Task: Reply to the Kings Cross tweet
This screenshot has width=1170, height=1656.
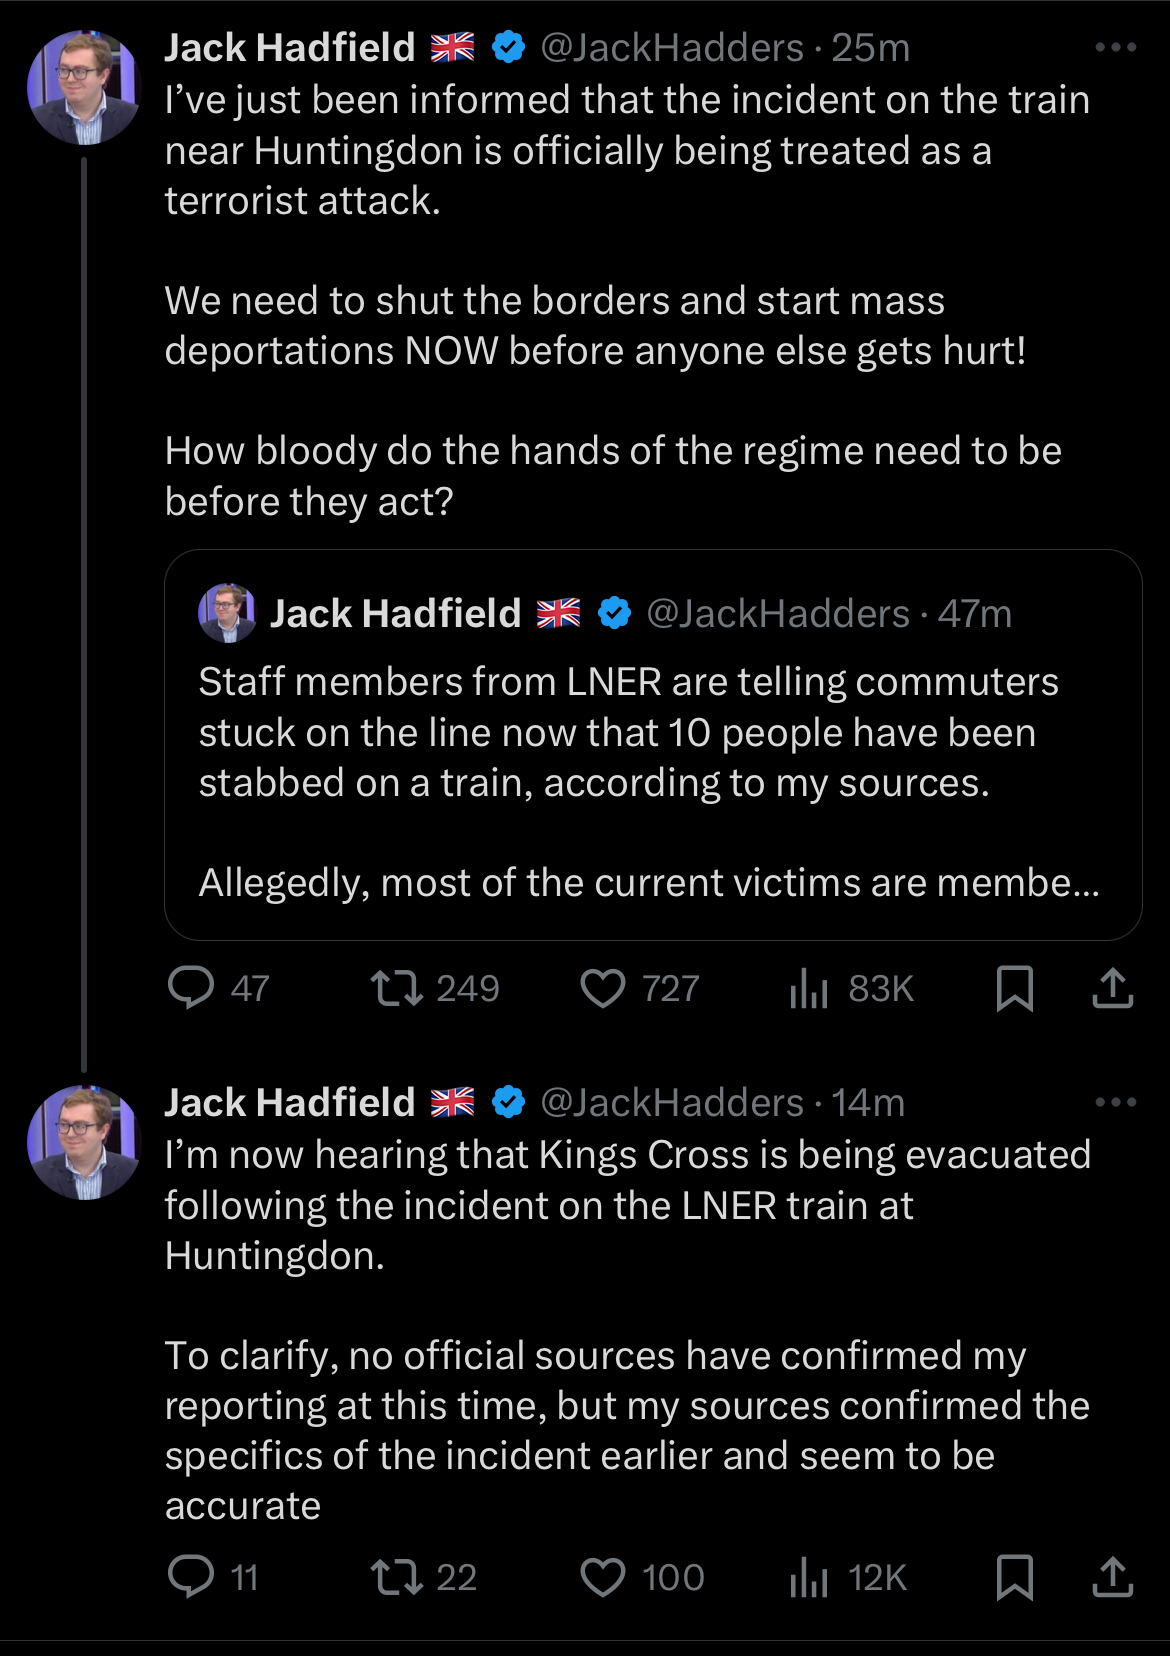Action: 191,1577
